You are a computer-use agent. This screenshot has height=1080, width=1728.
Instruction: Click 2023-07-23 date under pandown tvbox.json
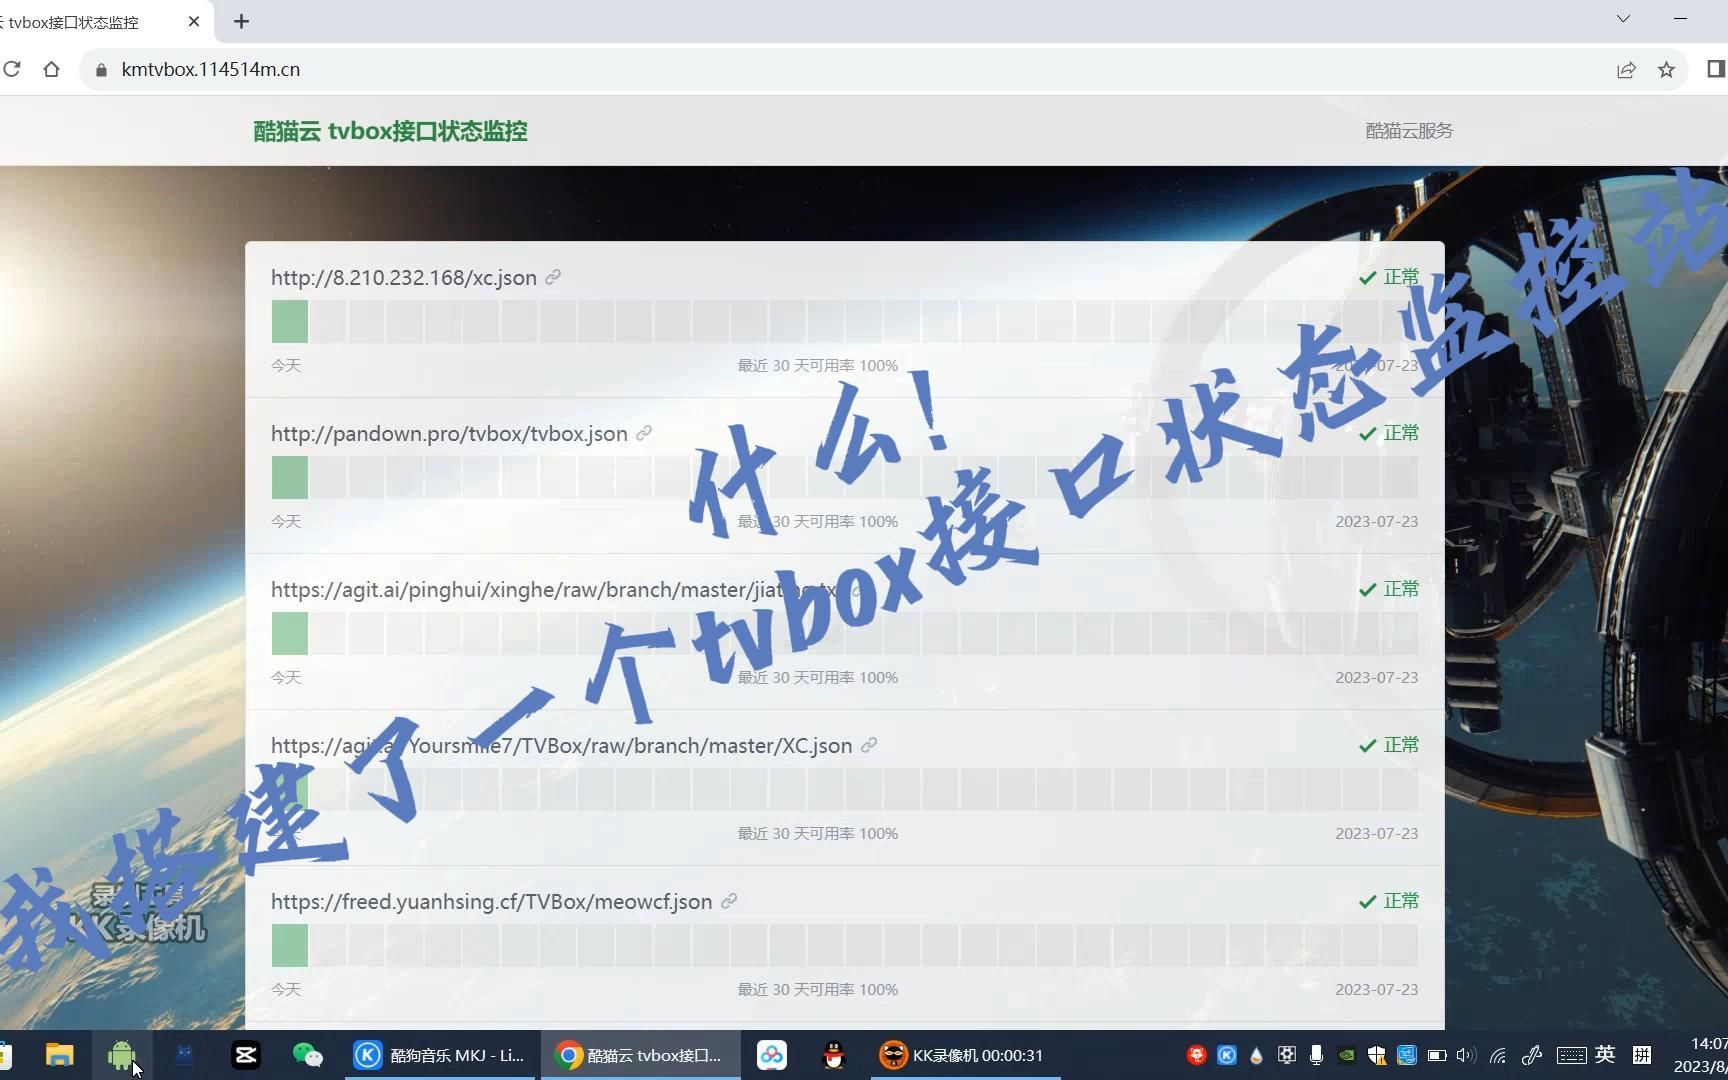[1376, 521]
